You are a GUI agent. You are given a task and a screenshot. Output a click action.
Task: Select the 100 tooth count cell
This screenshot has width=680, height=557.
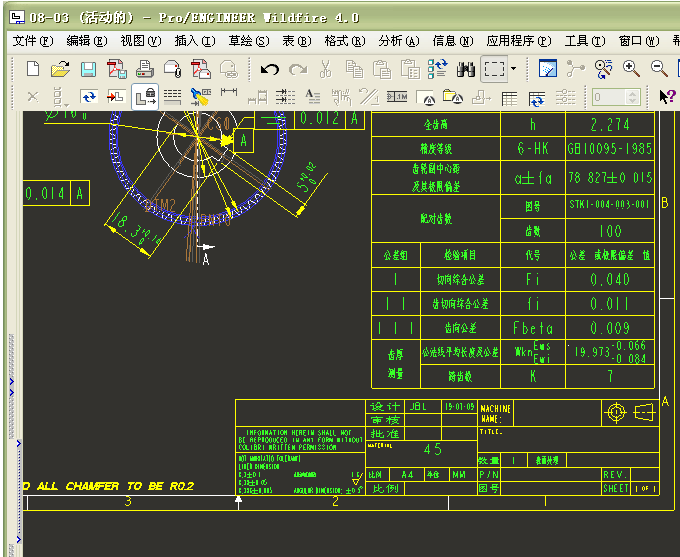[610, 231]
